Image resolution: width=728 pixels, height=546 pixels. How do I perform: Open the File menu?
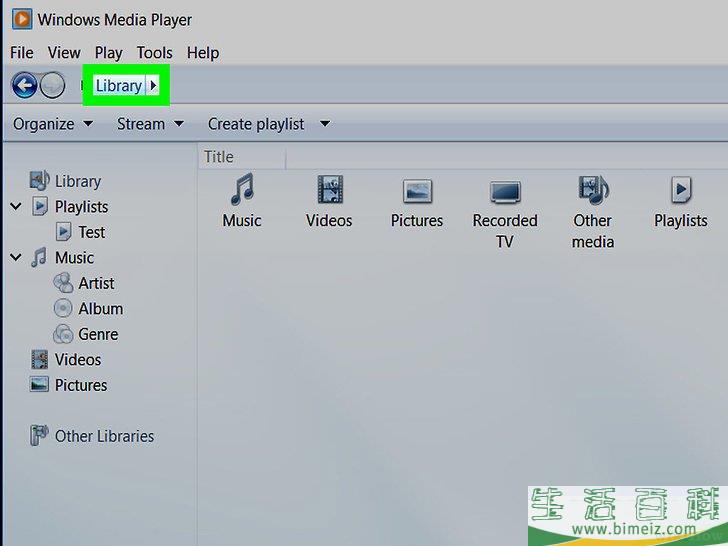pos(21,53)
